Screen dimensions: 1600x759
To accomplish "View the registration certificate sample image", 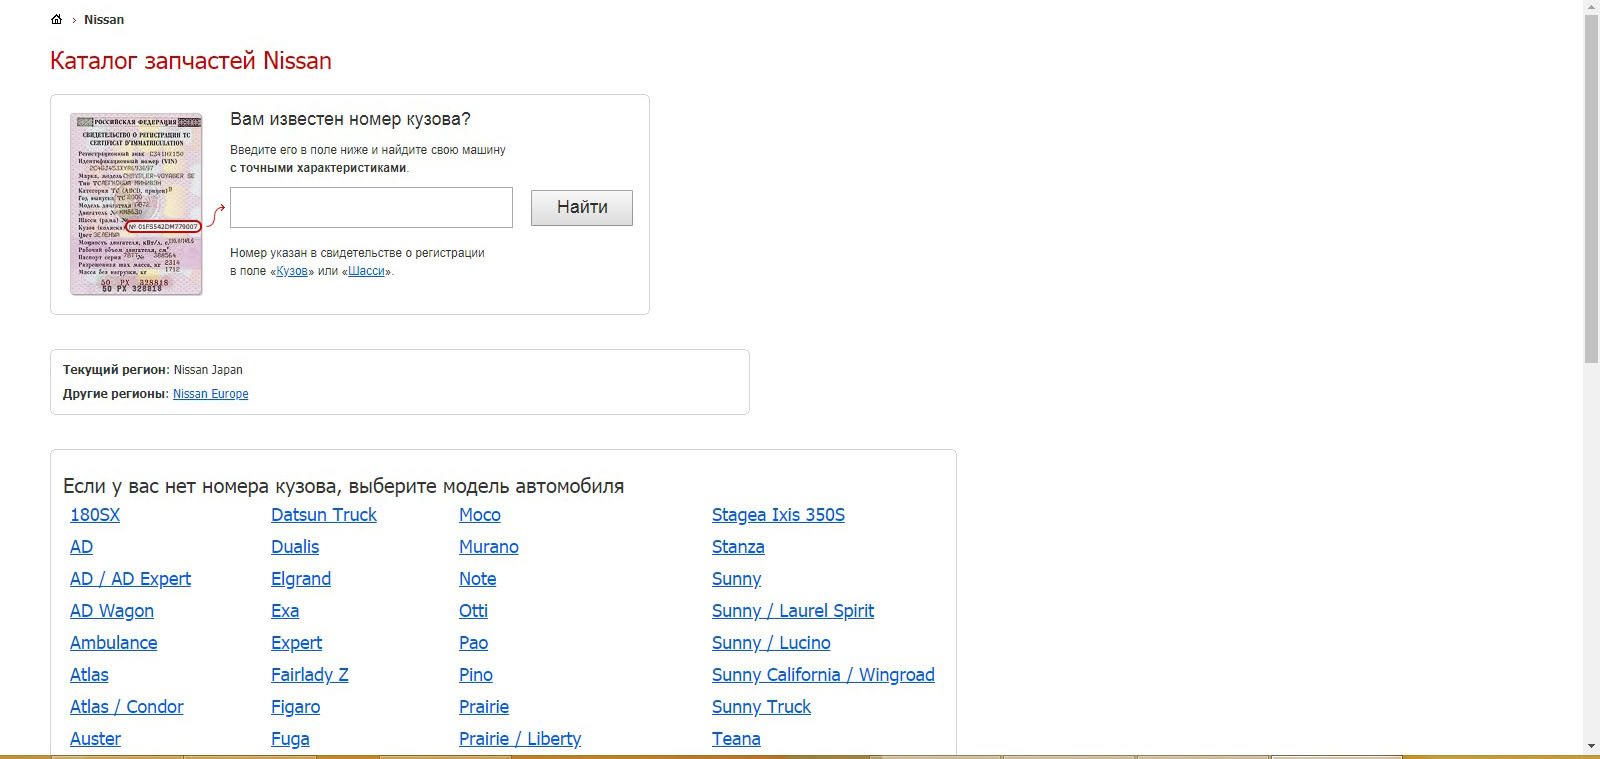I will [x=136, y=204].
